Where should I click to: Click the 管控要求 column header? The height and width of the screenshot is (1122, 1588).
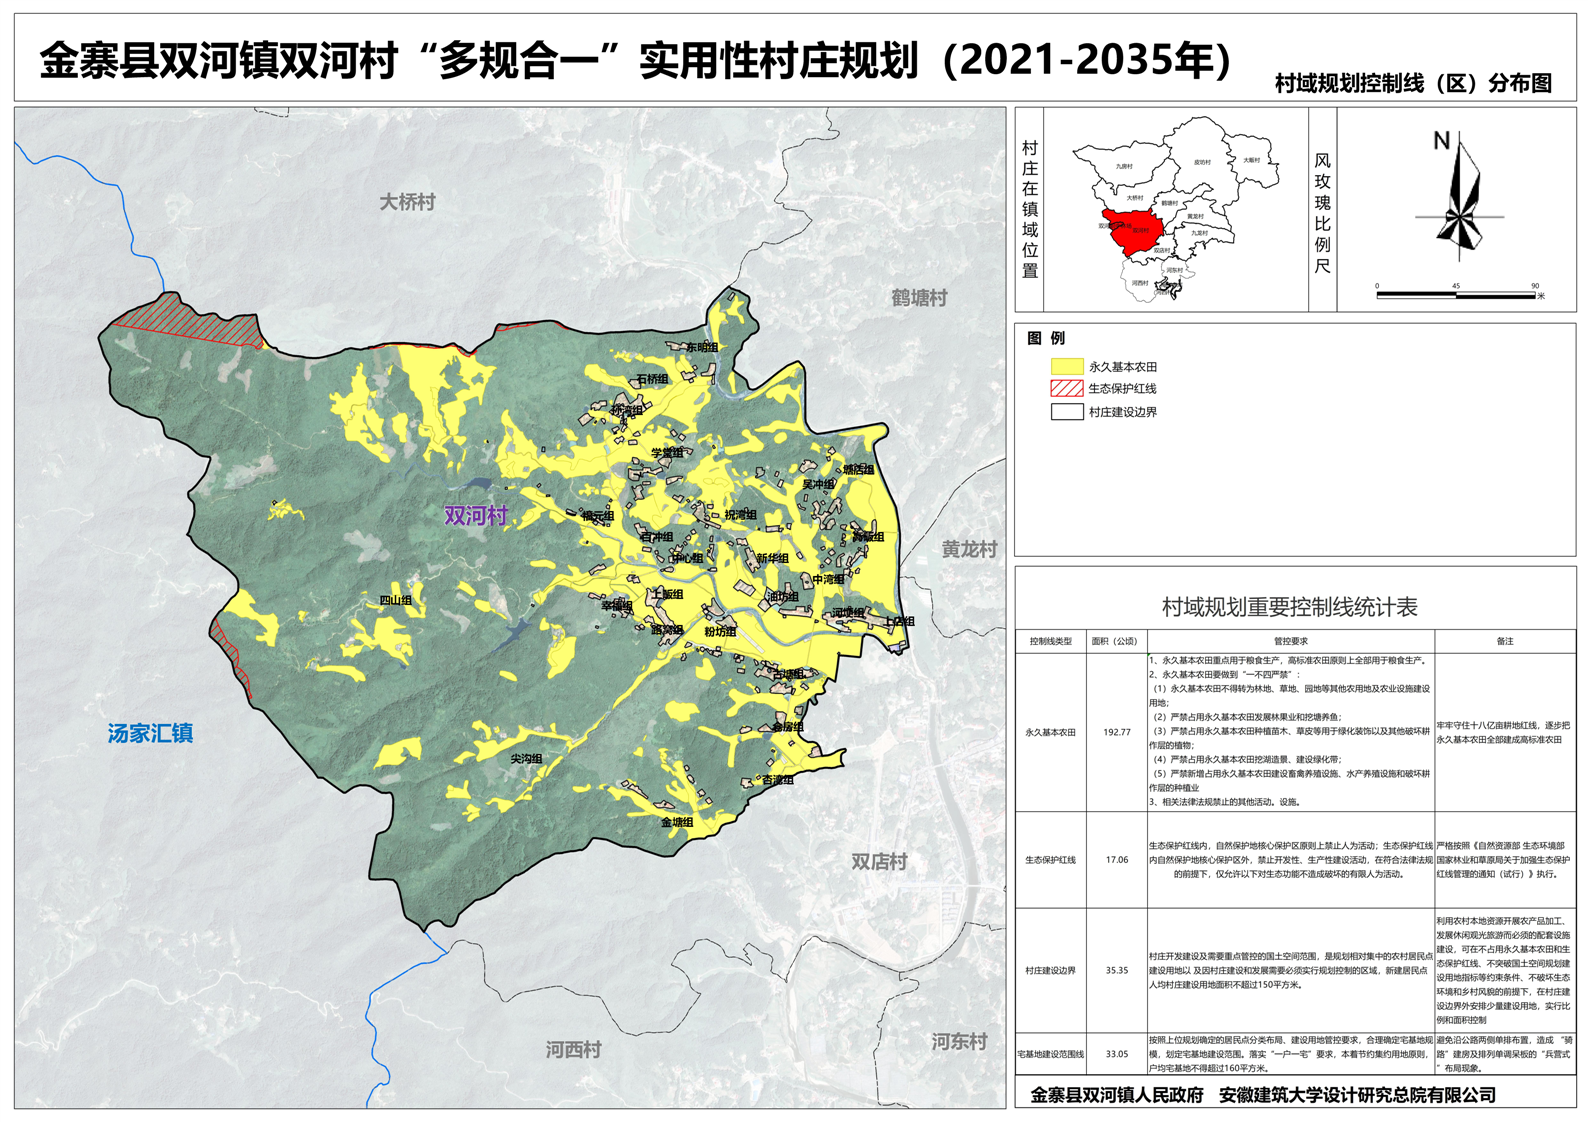[1290, 641]
